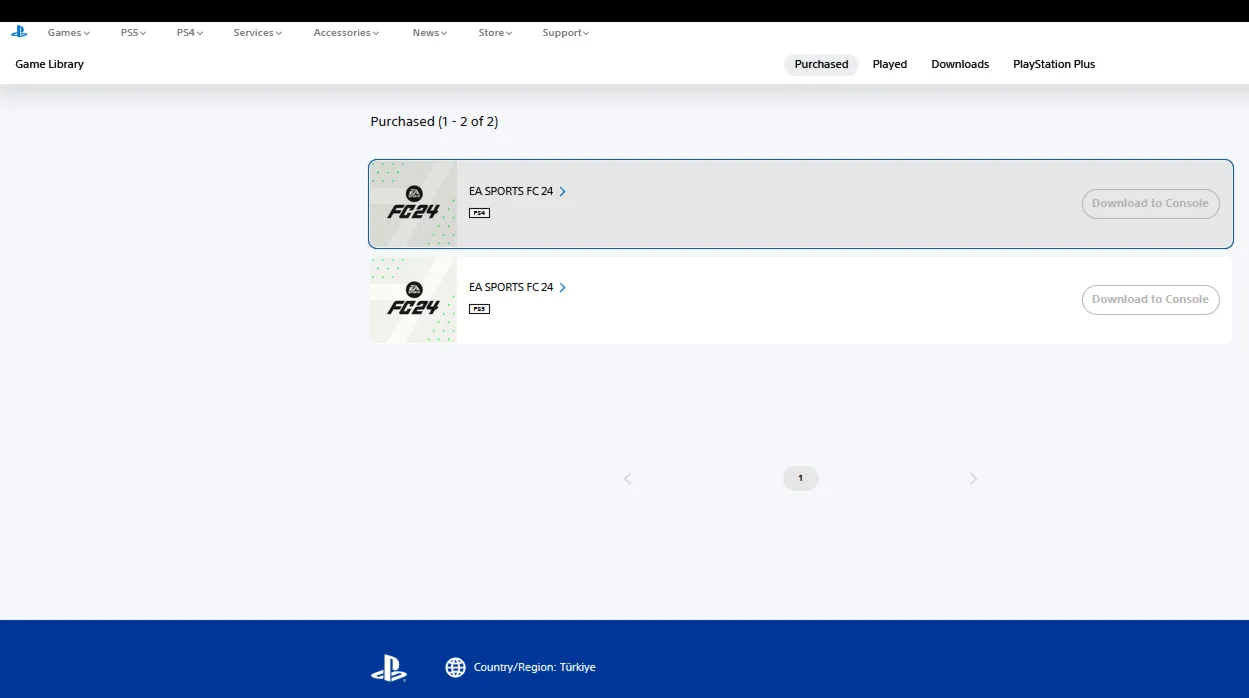The height and width of the screenshot is (698, 1249).
Task: Click the PlayStation logo in the footer
Action: coord(389,668)
